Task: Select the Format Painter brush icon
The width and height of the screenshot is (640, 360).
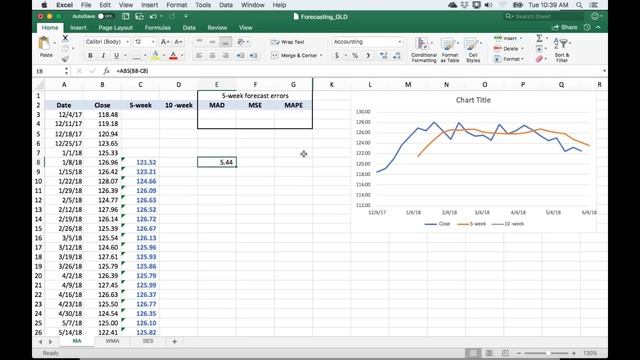Action: pyautogui.click(x=65, y=59)
